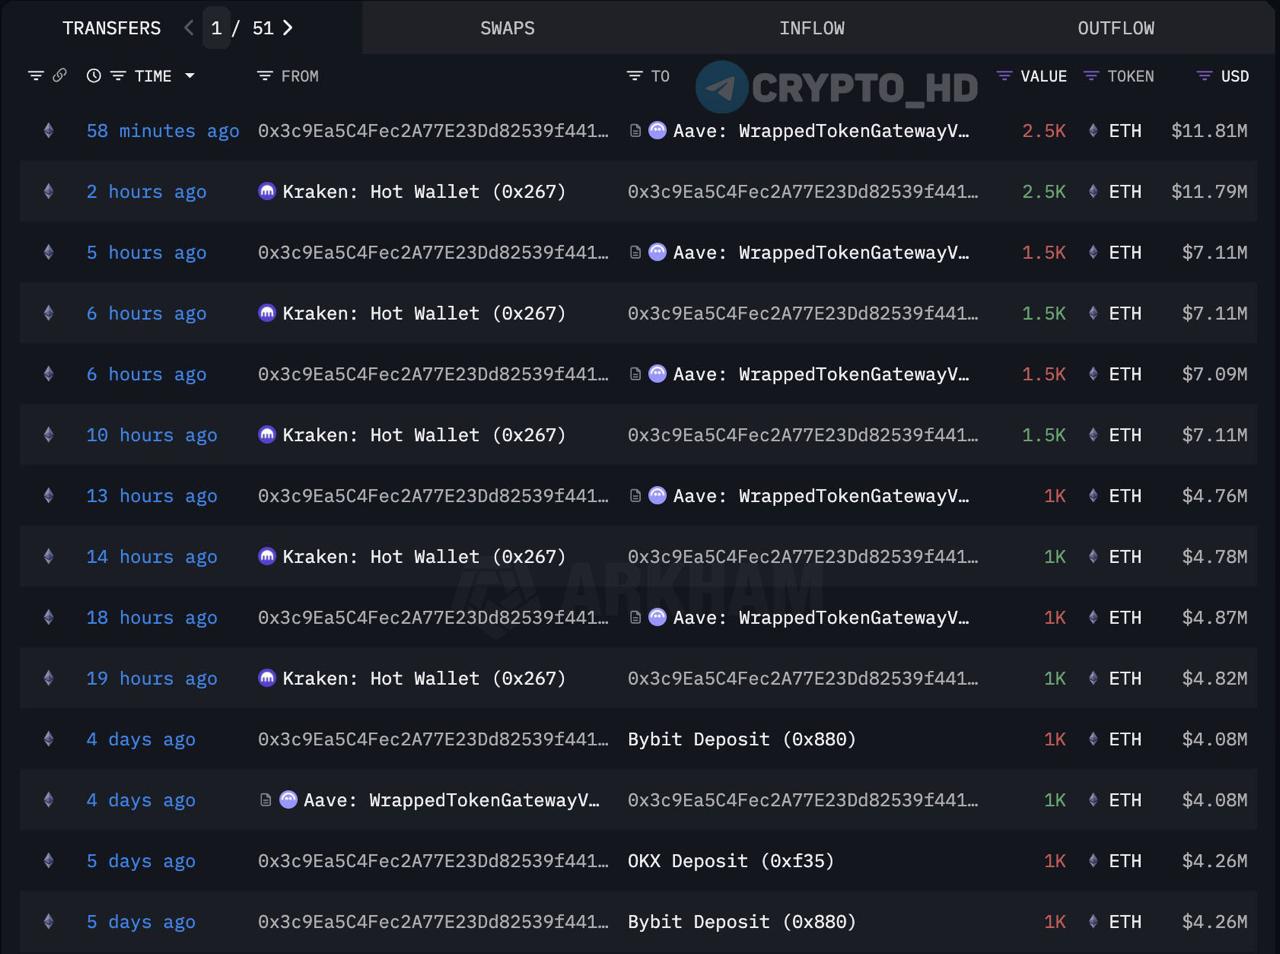The width and height of the screenshot is (1280, 954).
Task: Click the clock icon in the column header
Action: point(94,76)
